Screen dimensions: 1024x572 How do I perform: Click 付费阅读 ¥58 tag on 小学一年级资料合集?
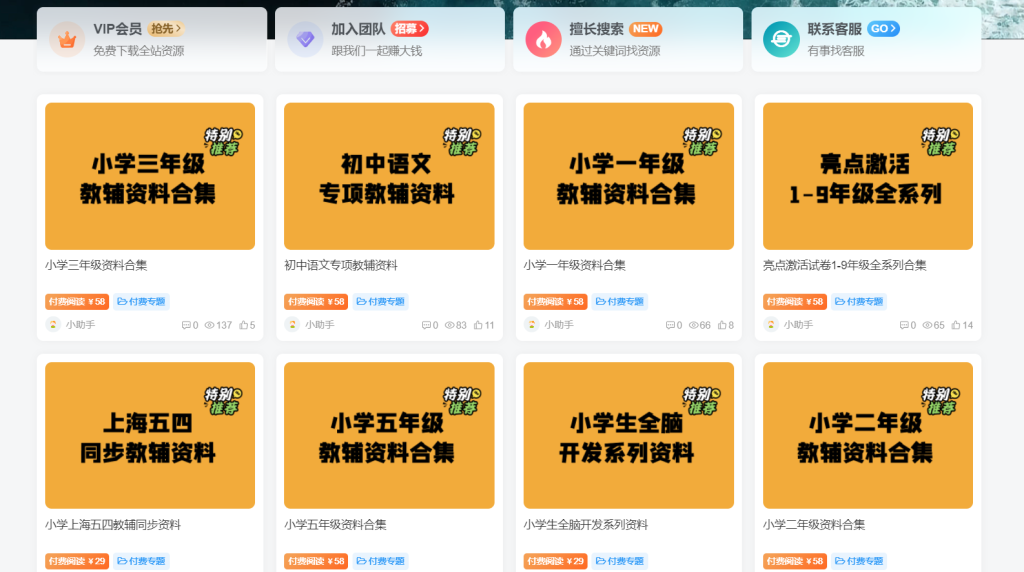(555, 301)
